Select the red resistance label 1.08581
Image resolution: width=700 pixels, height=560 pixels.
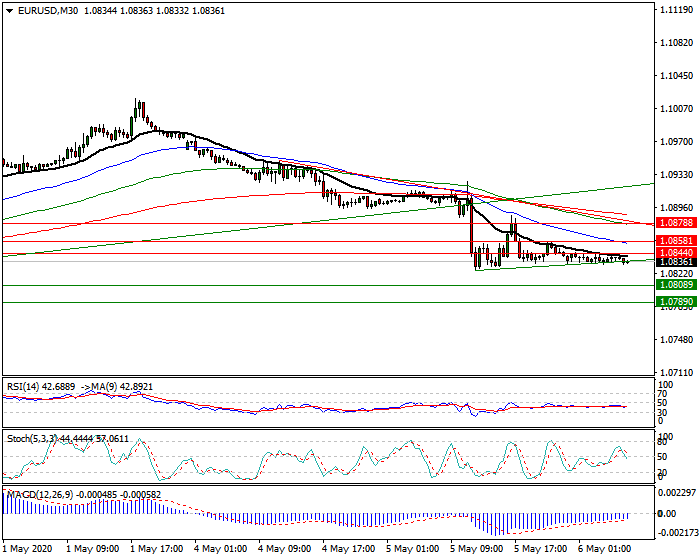(676, 241)
